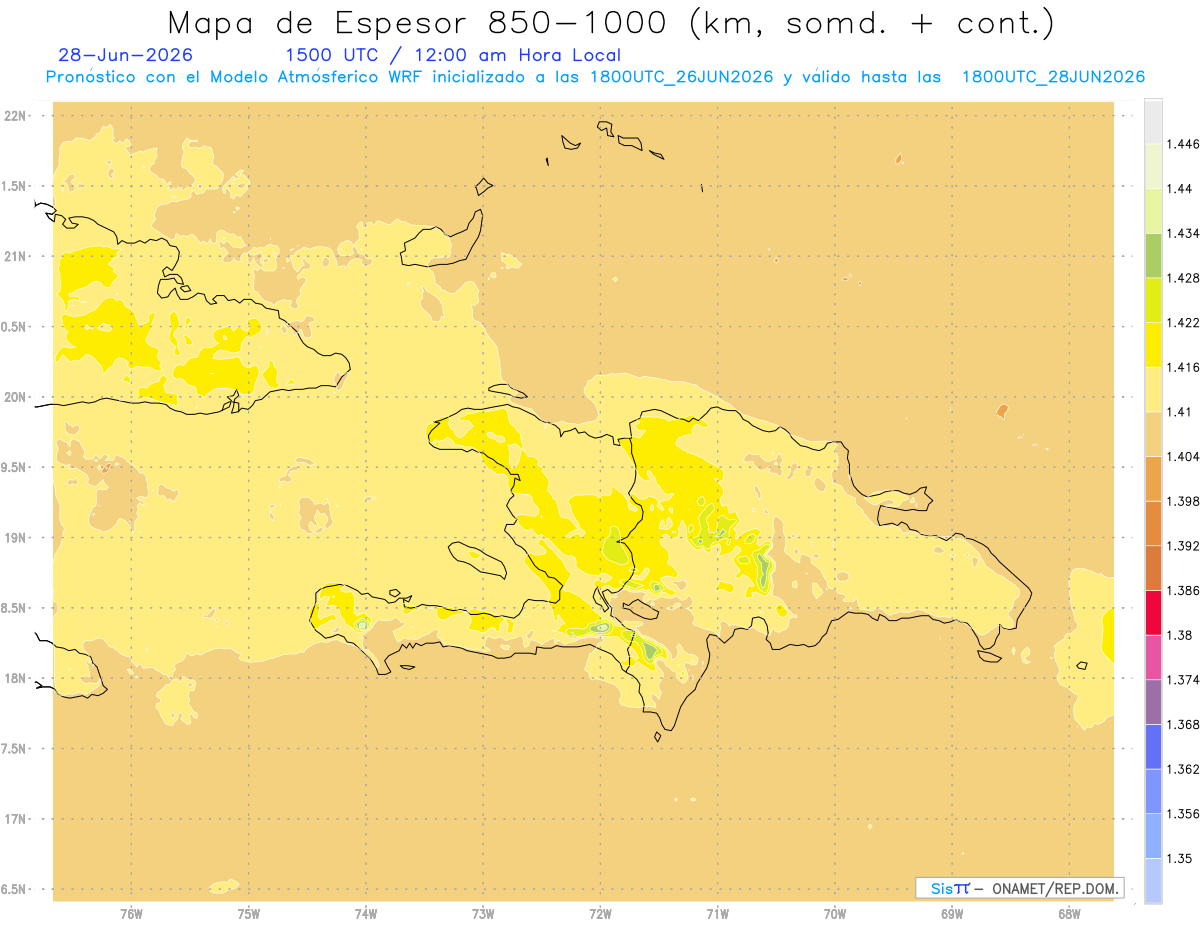Image resolution: width=1200 pixels, height=927 pixels.
Task: Click the bright yellow legend swatch between 1.416 and 1.422
Action: tap(1153, 345)
